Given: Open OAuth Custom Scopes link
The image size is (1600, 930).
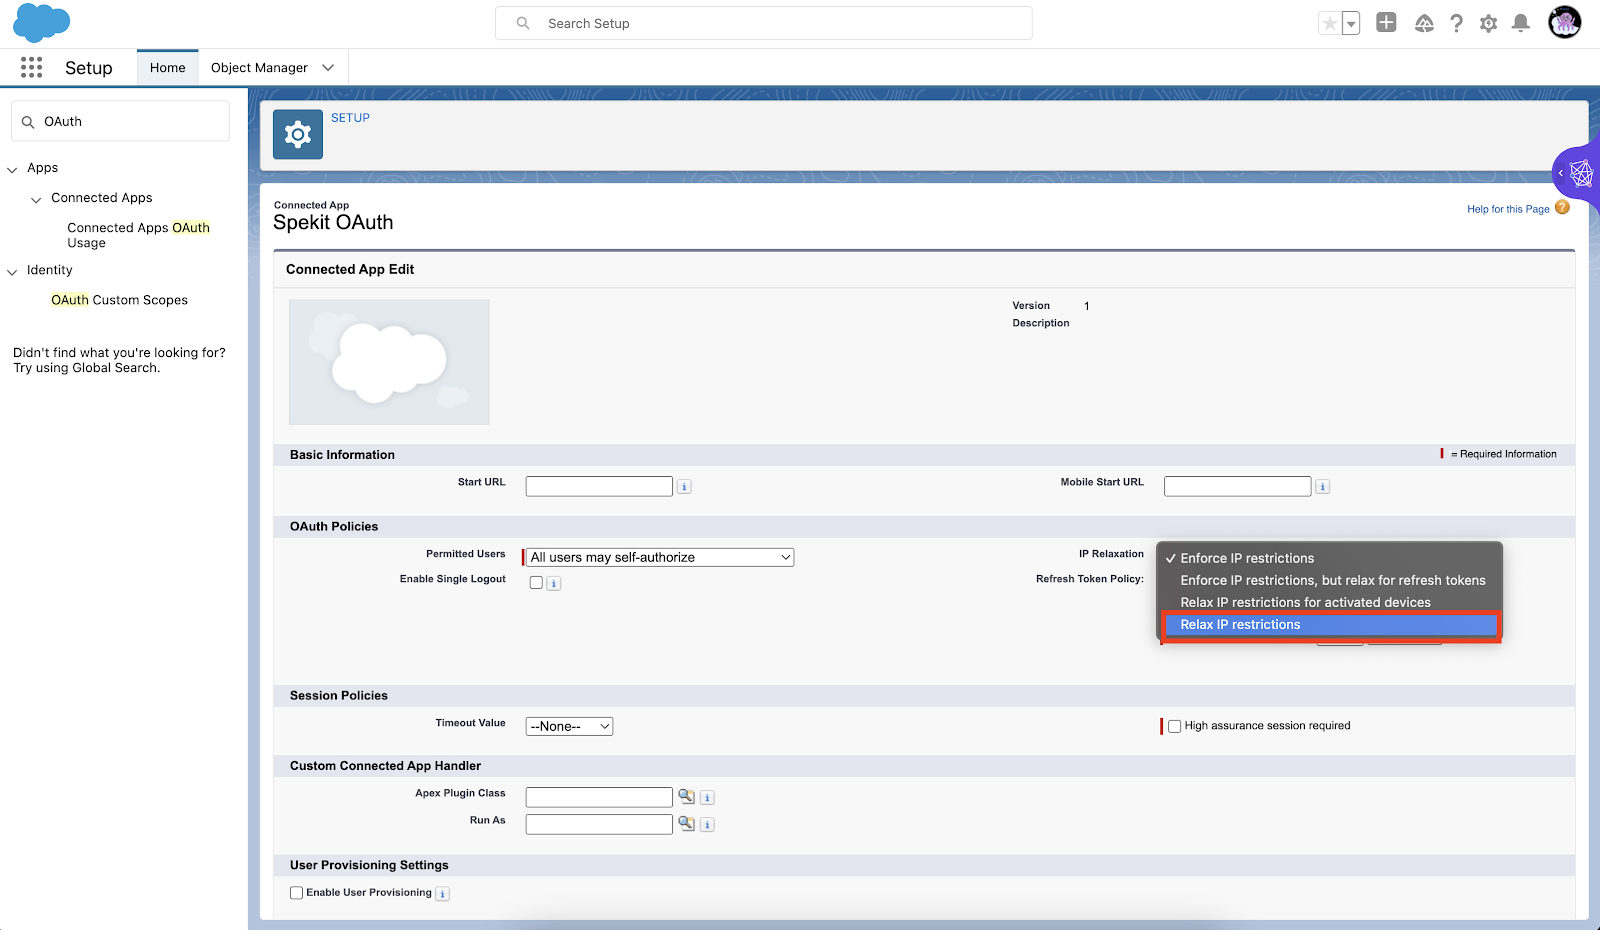Looking at the screenshot, I should [119, 300].
